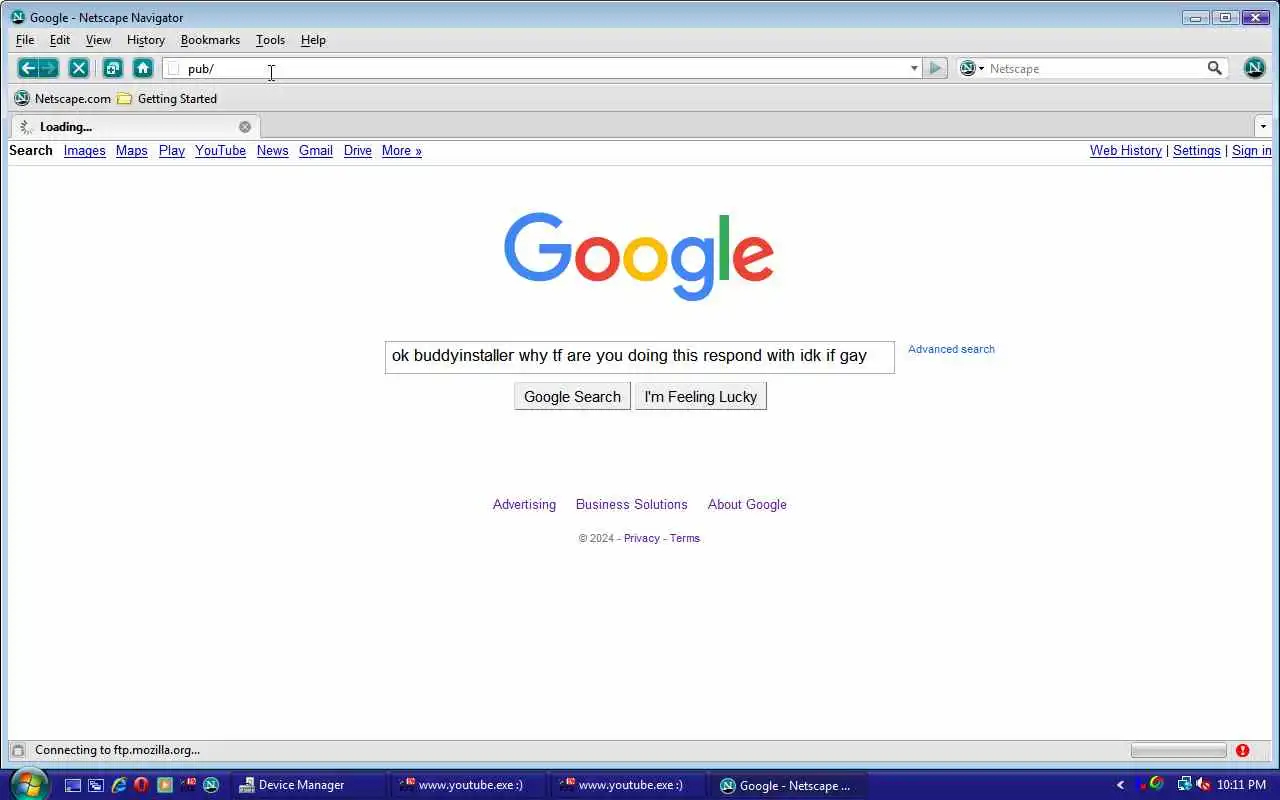Click the Google Search button
1280x800 pixels.
(572, 396)
